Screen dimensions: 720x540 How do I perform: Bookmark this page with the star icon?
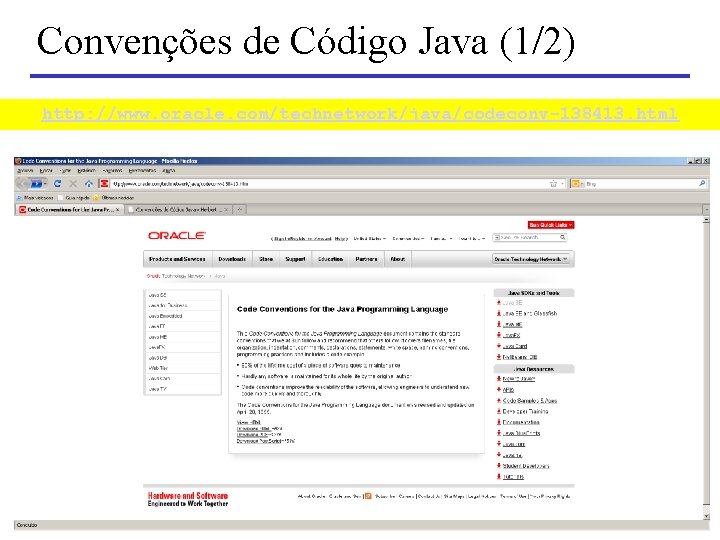553,184
